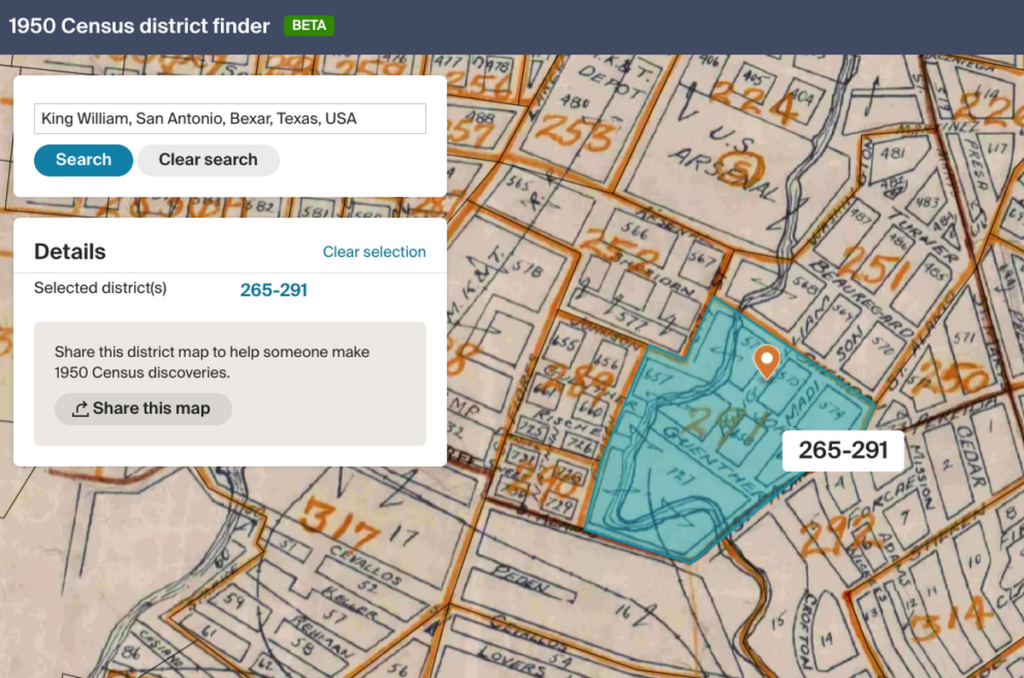Click the Clear search button

(208, 160)
